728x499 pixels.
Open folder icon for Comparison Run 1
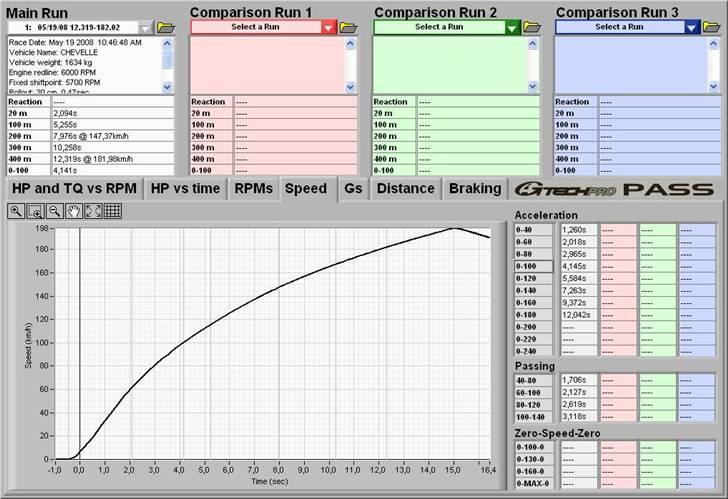click(x=348, y=27)
